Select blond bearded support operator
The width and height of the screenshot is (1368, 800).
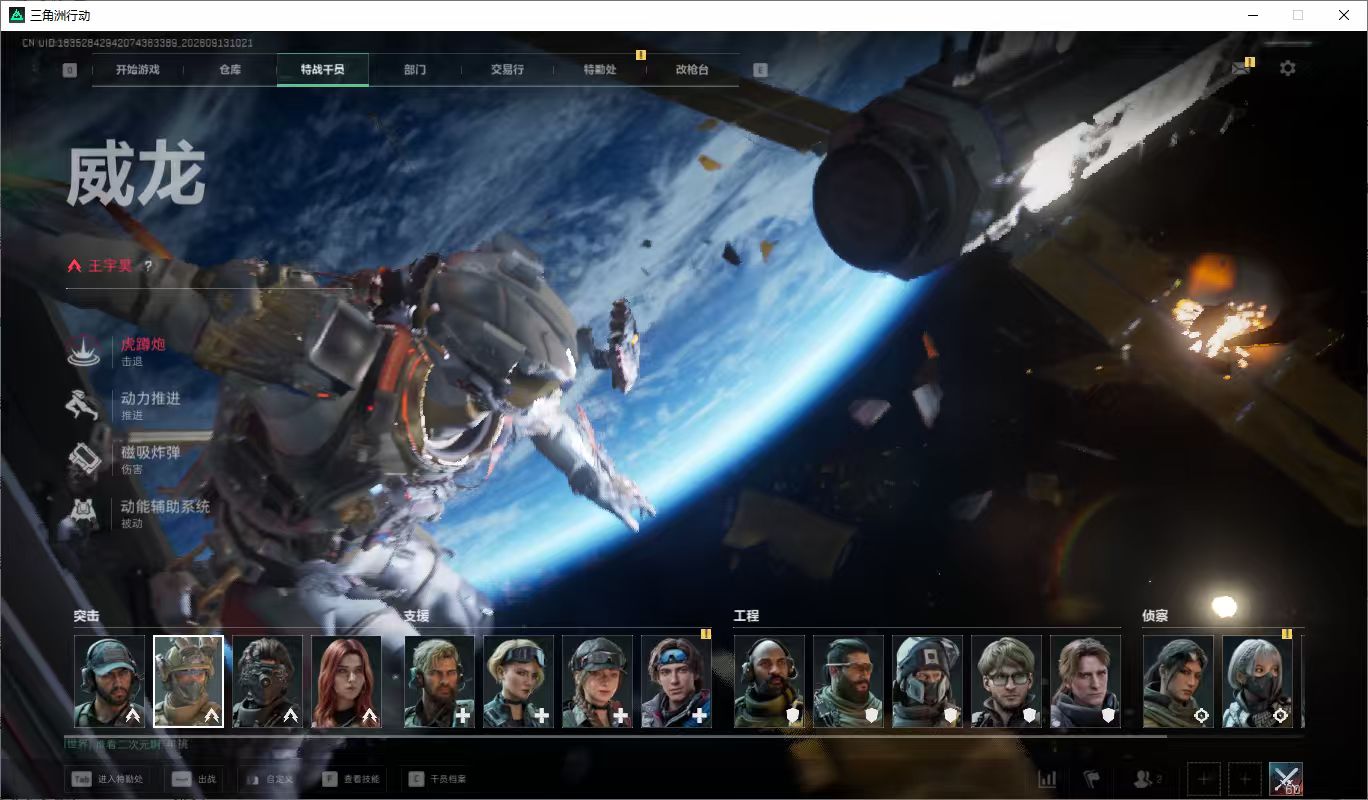(440, 682)
